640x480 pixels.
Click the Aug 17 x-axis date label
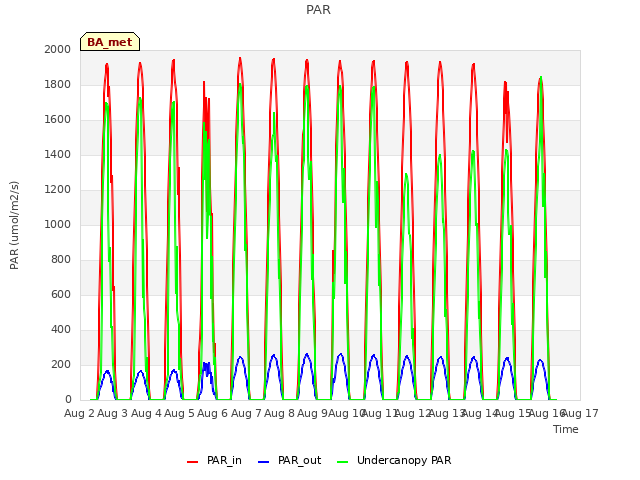(580, 413)
